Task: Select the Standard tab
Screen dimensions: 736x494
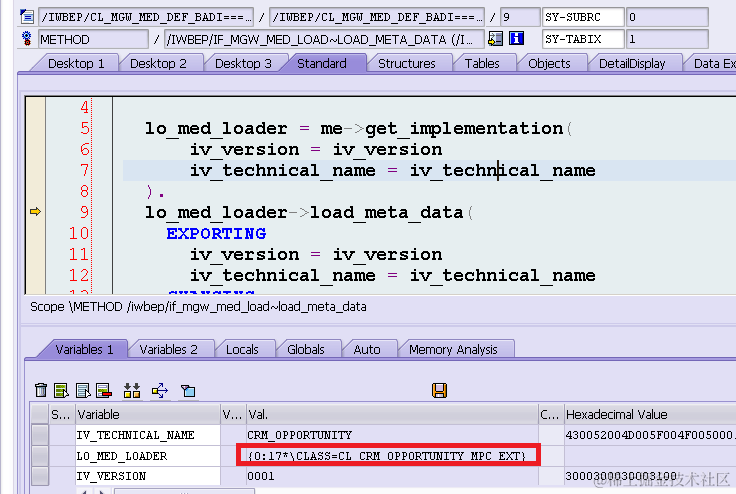Action: point(322,63)
